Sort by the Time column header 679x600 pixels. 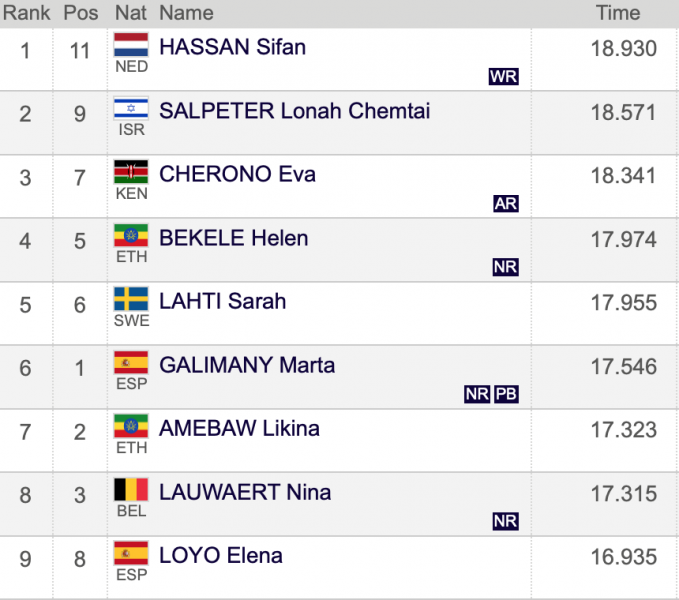[x=618, y=13]
